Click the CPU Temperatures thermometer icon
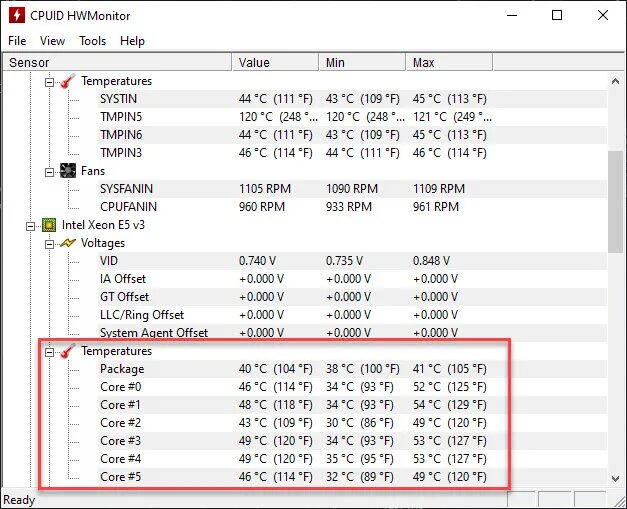The height and width of the screenshot is (509, 627). pyautogui.click(x=68, y=351)
